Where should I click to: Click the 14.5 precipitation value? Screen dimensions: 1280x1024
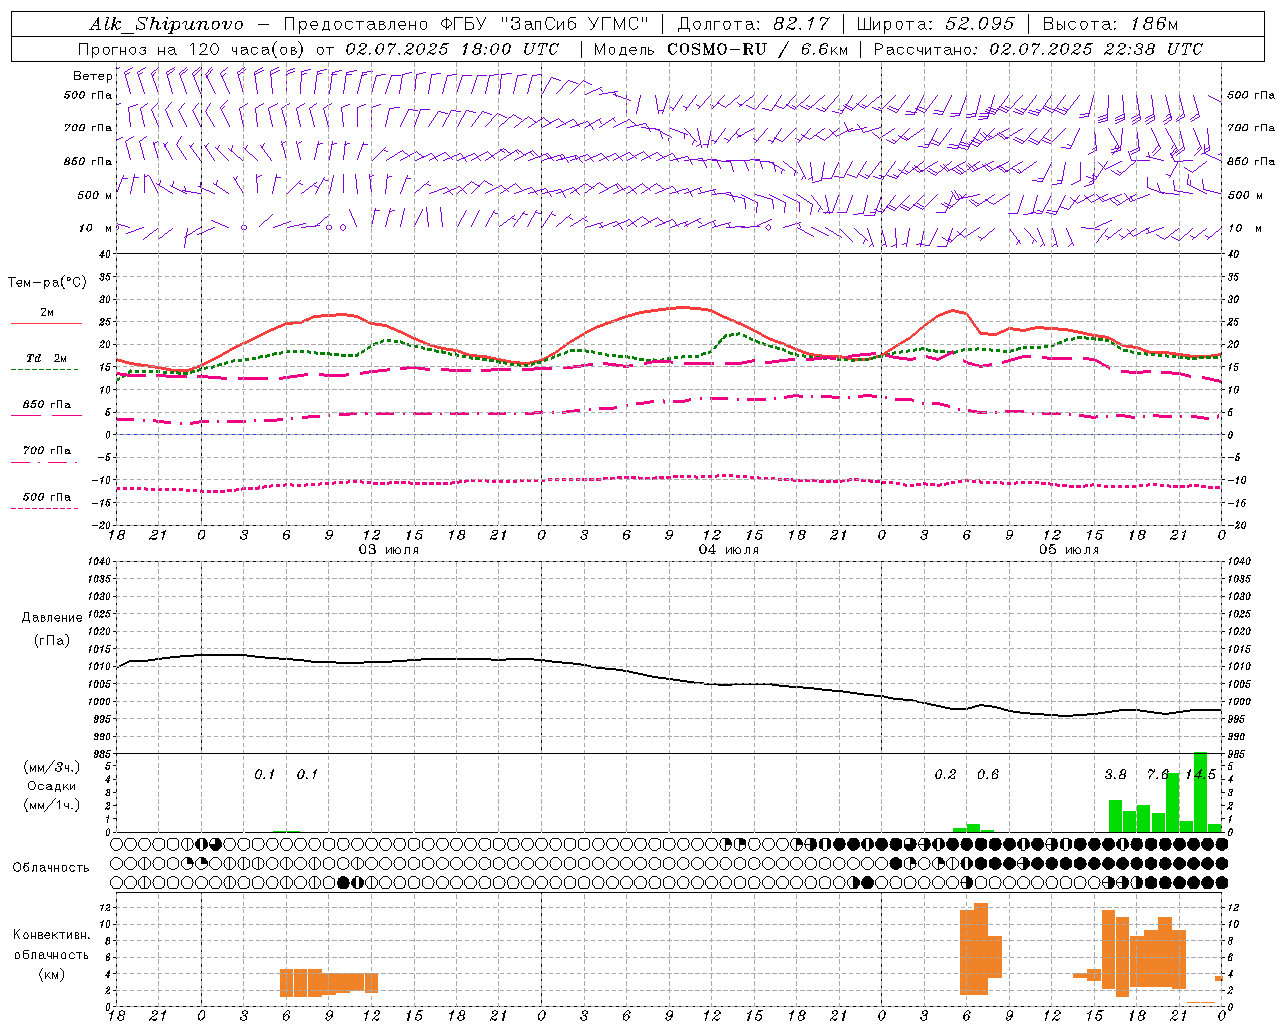coord(1200,775)
